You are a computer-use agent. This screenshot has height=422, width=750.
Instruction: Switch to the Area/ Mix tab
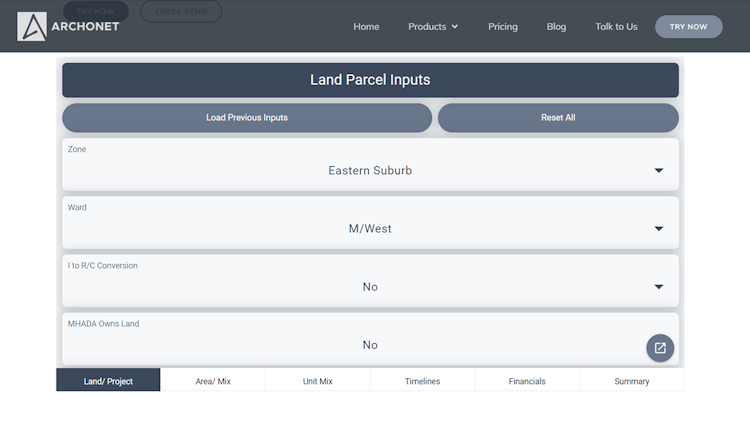pos(213,381)
